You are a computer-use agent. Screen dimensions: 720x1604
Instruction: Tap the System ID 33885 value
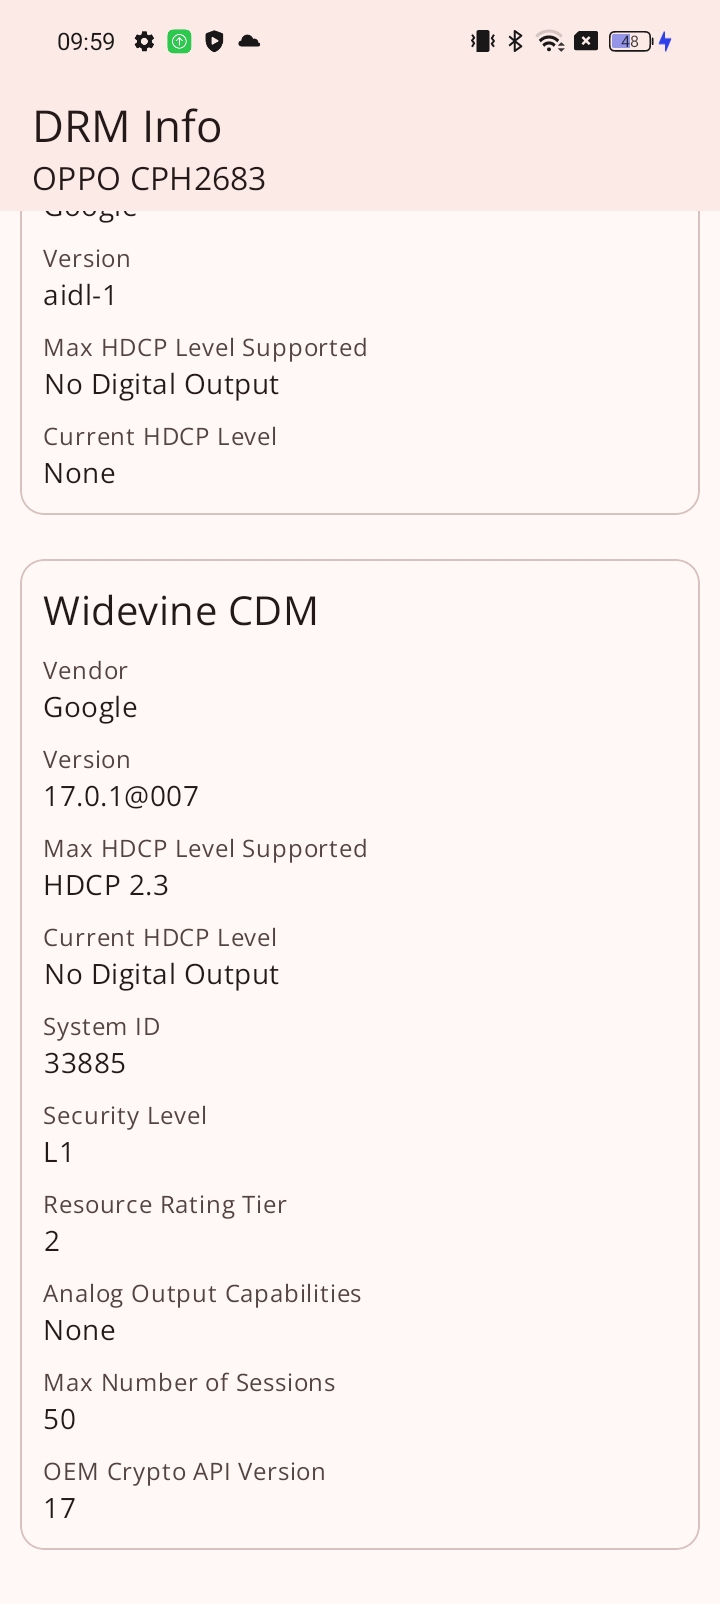pyautogui.click(x=85, y=1063)
